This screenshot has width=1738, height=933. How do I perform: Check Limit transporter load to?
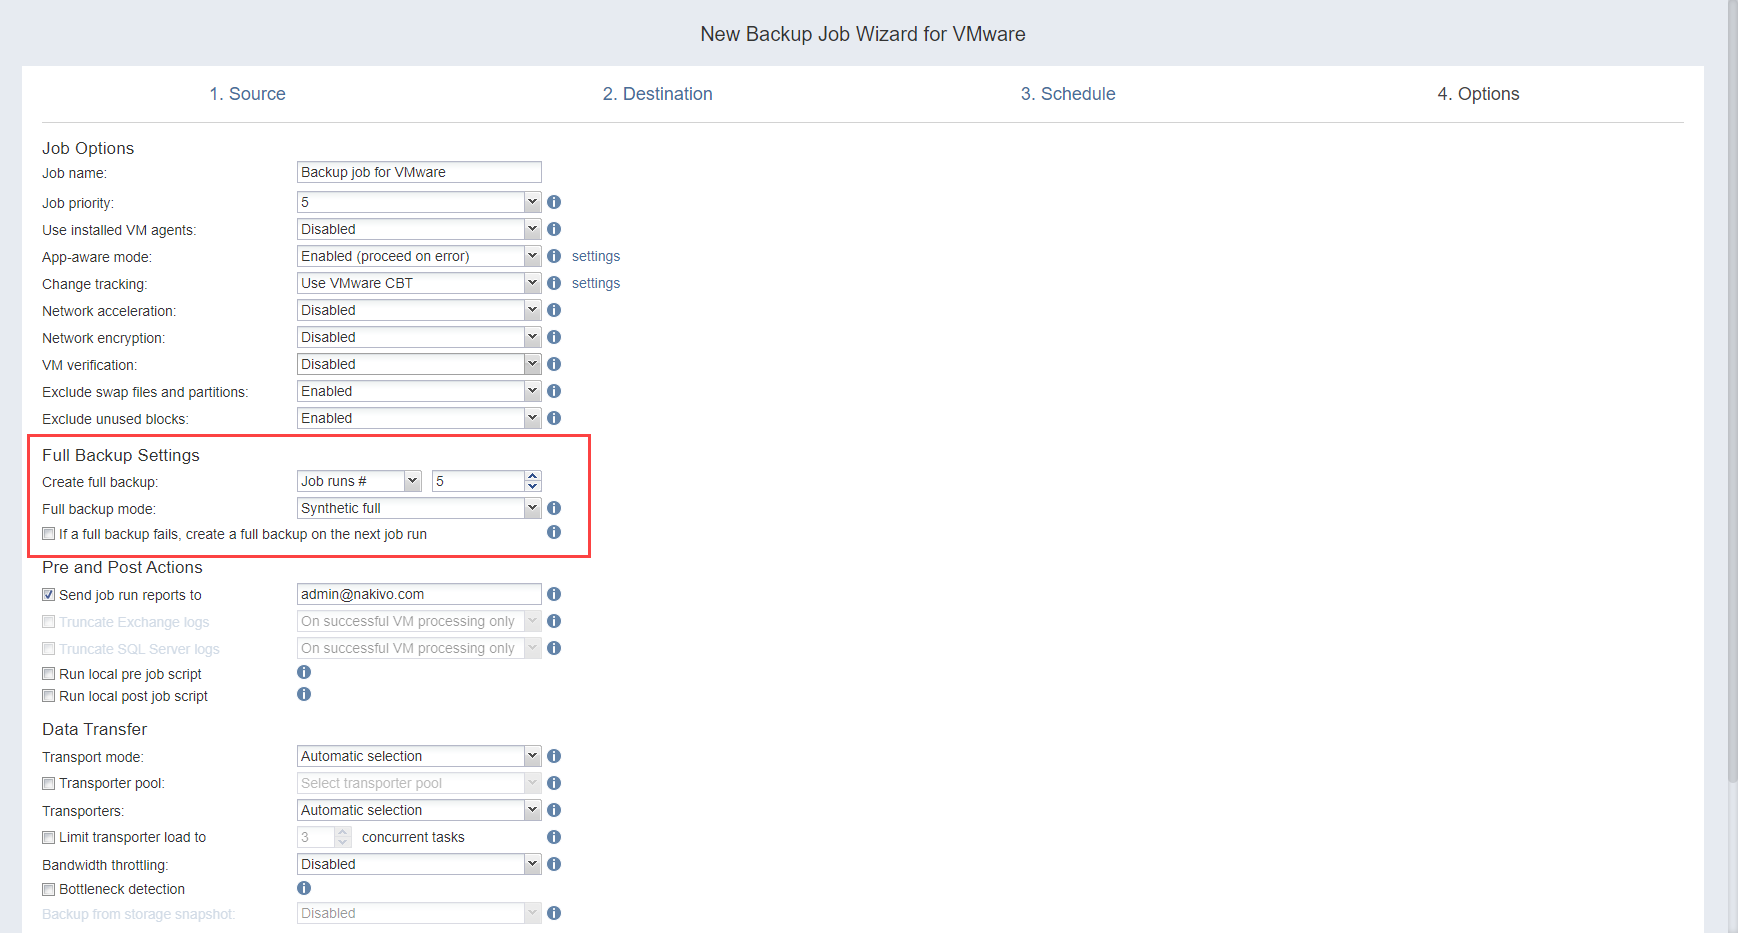(48, 838)
